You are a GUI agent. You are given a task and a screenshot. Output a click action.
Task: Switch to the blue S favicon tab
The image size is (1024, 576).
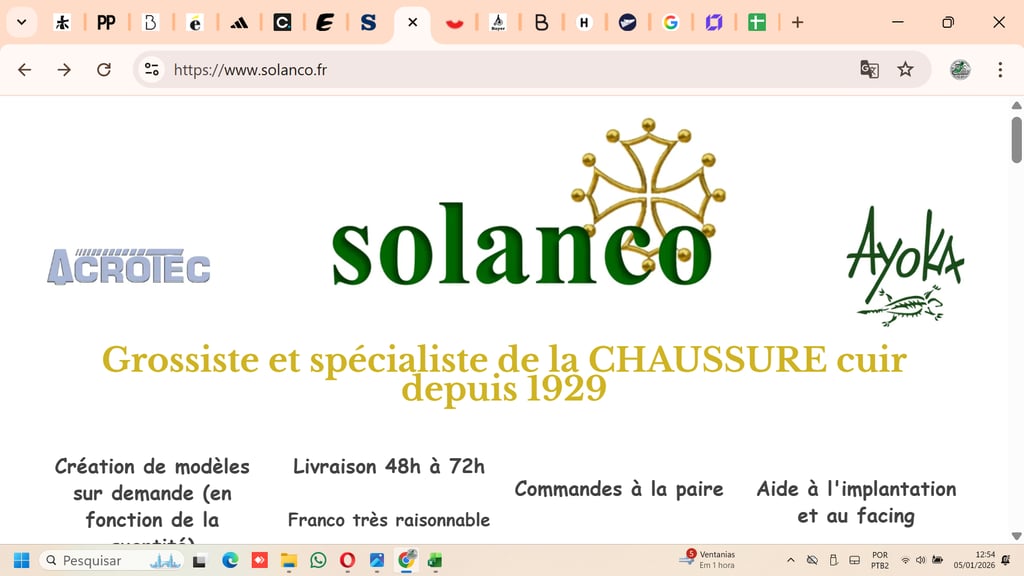coord(368,23)
